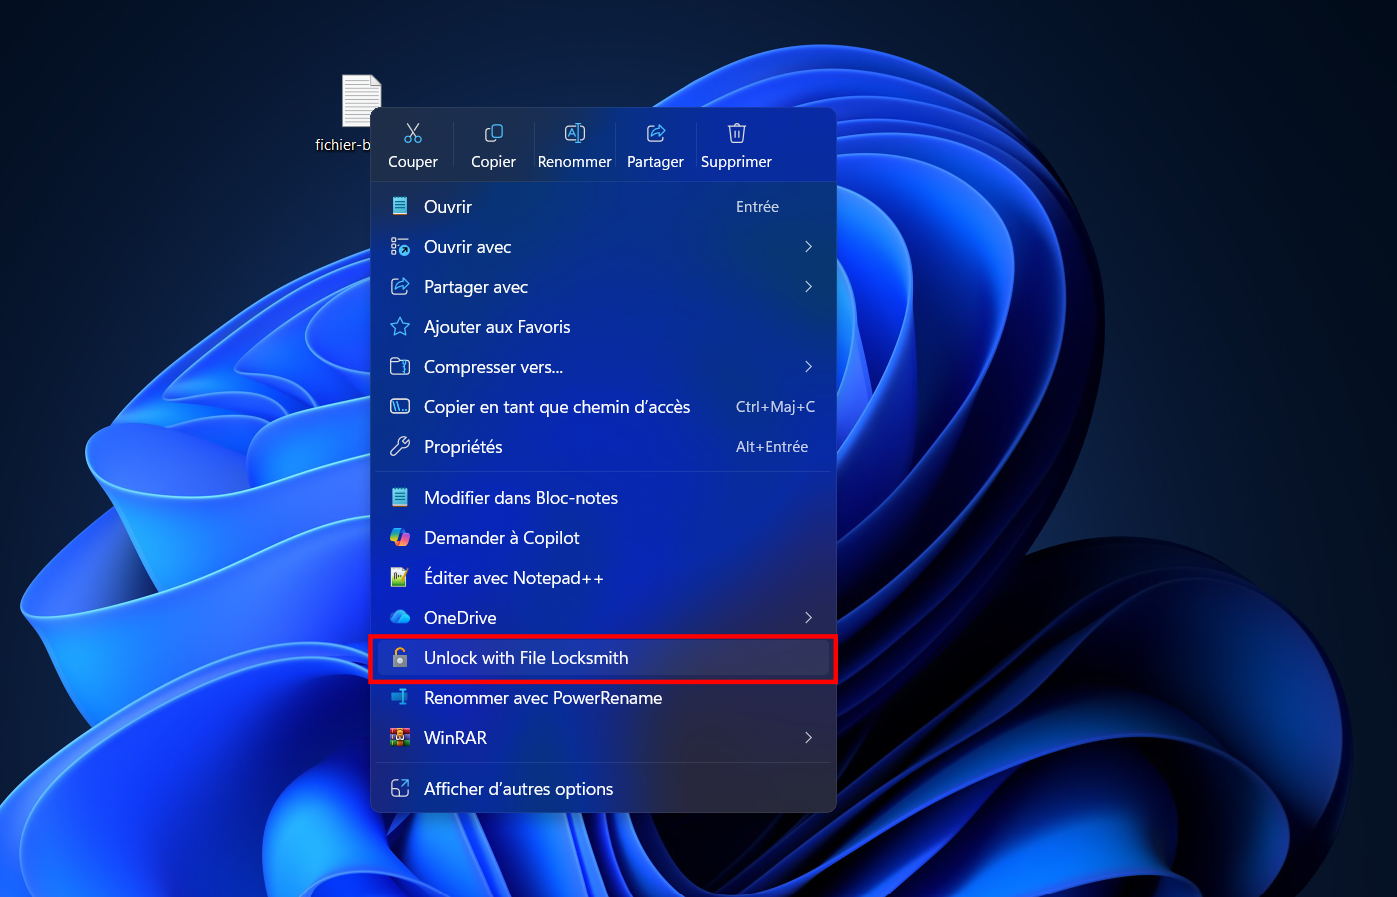The width and height of the screenshot is (1397, 897).
Task: Click the Copier label
Action: [494, 162]
